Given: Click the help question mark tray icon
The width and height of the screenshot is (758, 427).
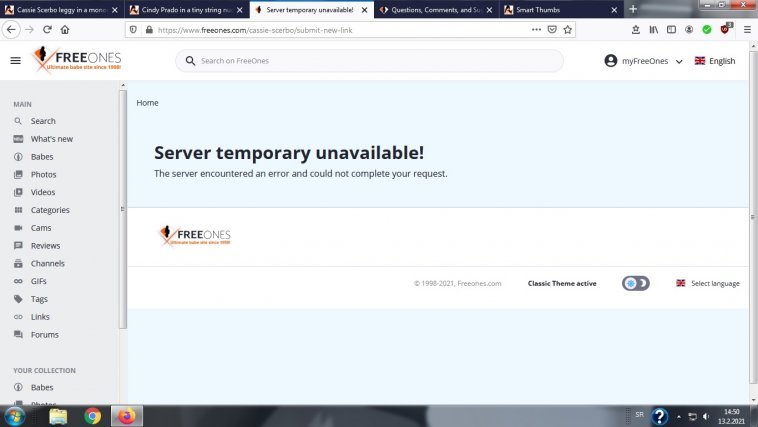Looking at the screenshot, I should 659,416.
